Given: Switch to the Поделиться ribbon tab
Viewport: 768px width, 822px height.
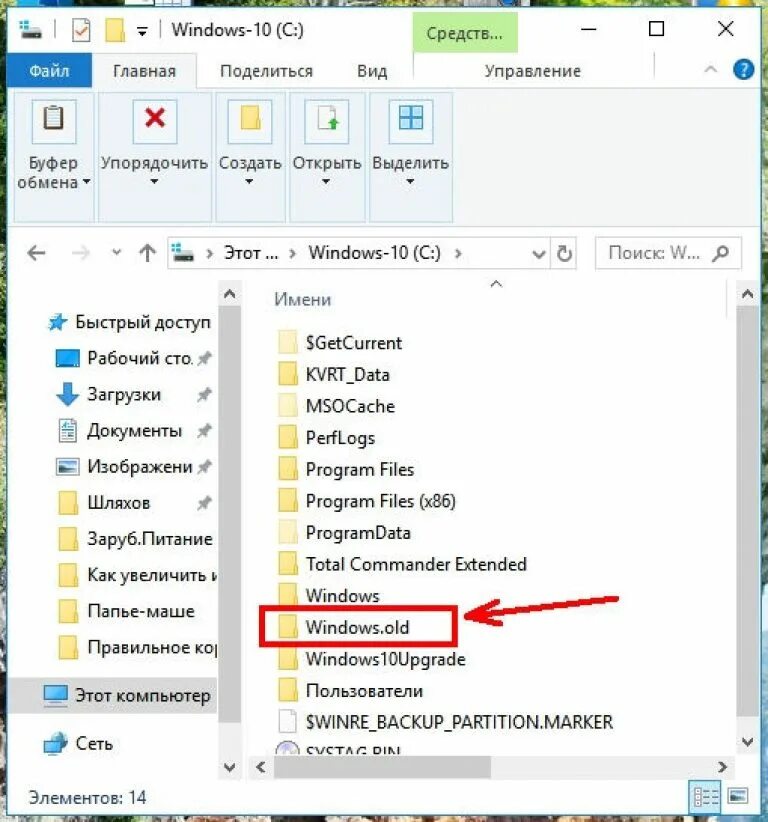Looking at the screenshot, I should click(266, 71).
